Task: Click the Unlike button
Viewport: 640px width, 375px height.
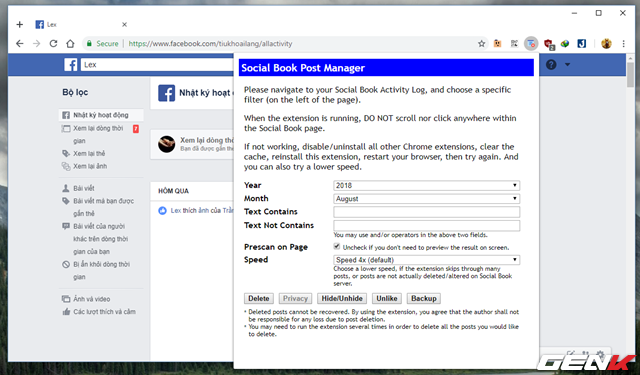Action: pos(387,298)
